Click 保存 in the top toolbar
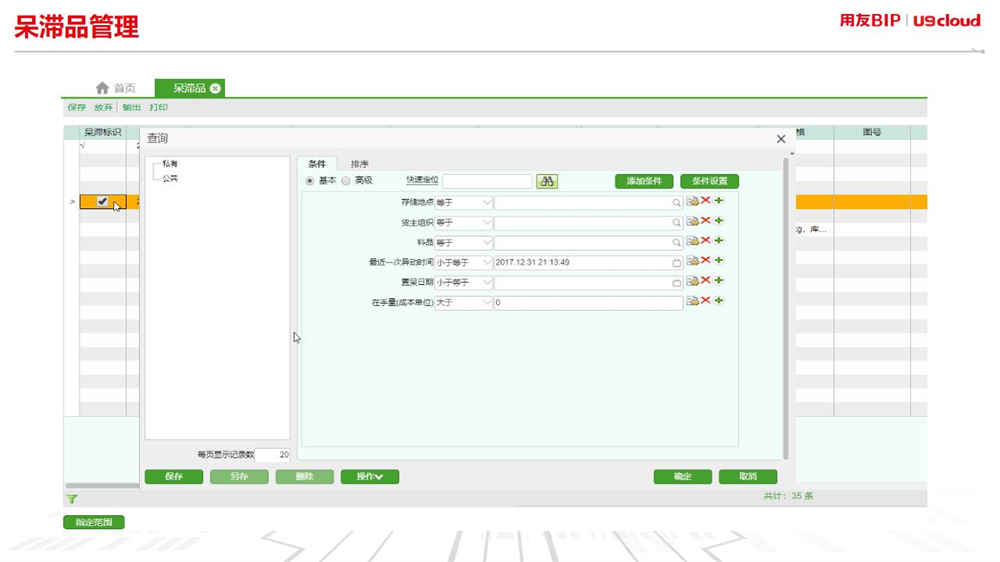 pos(77,107)
